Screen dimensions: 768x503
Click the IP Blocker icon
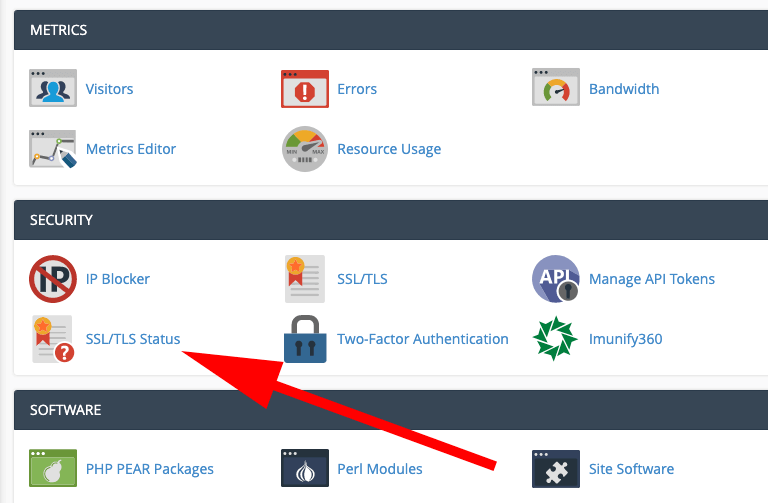53,279
